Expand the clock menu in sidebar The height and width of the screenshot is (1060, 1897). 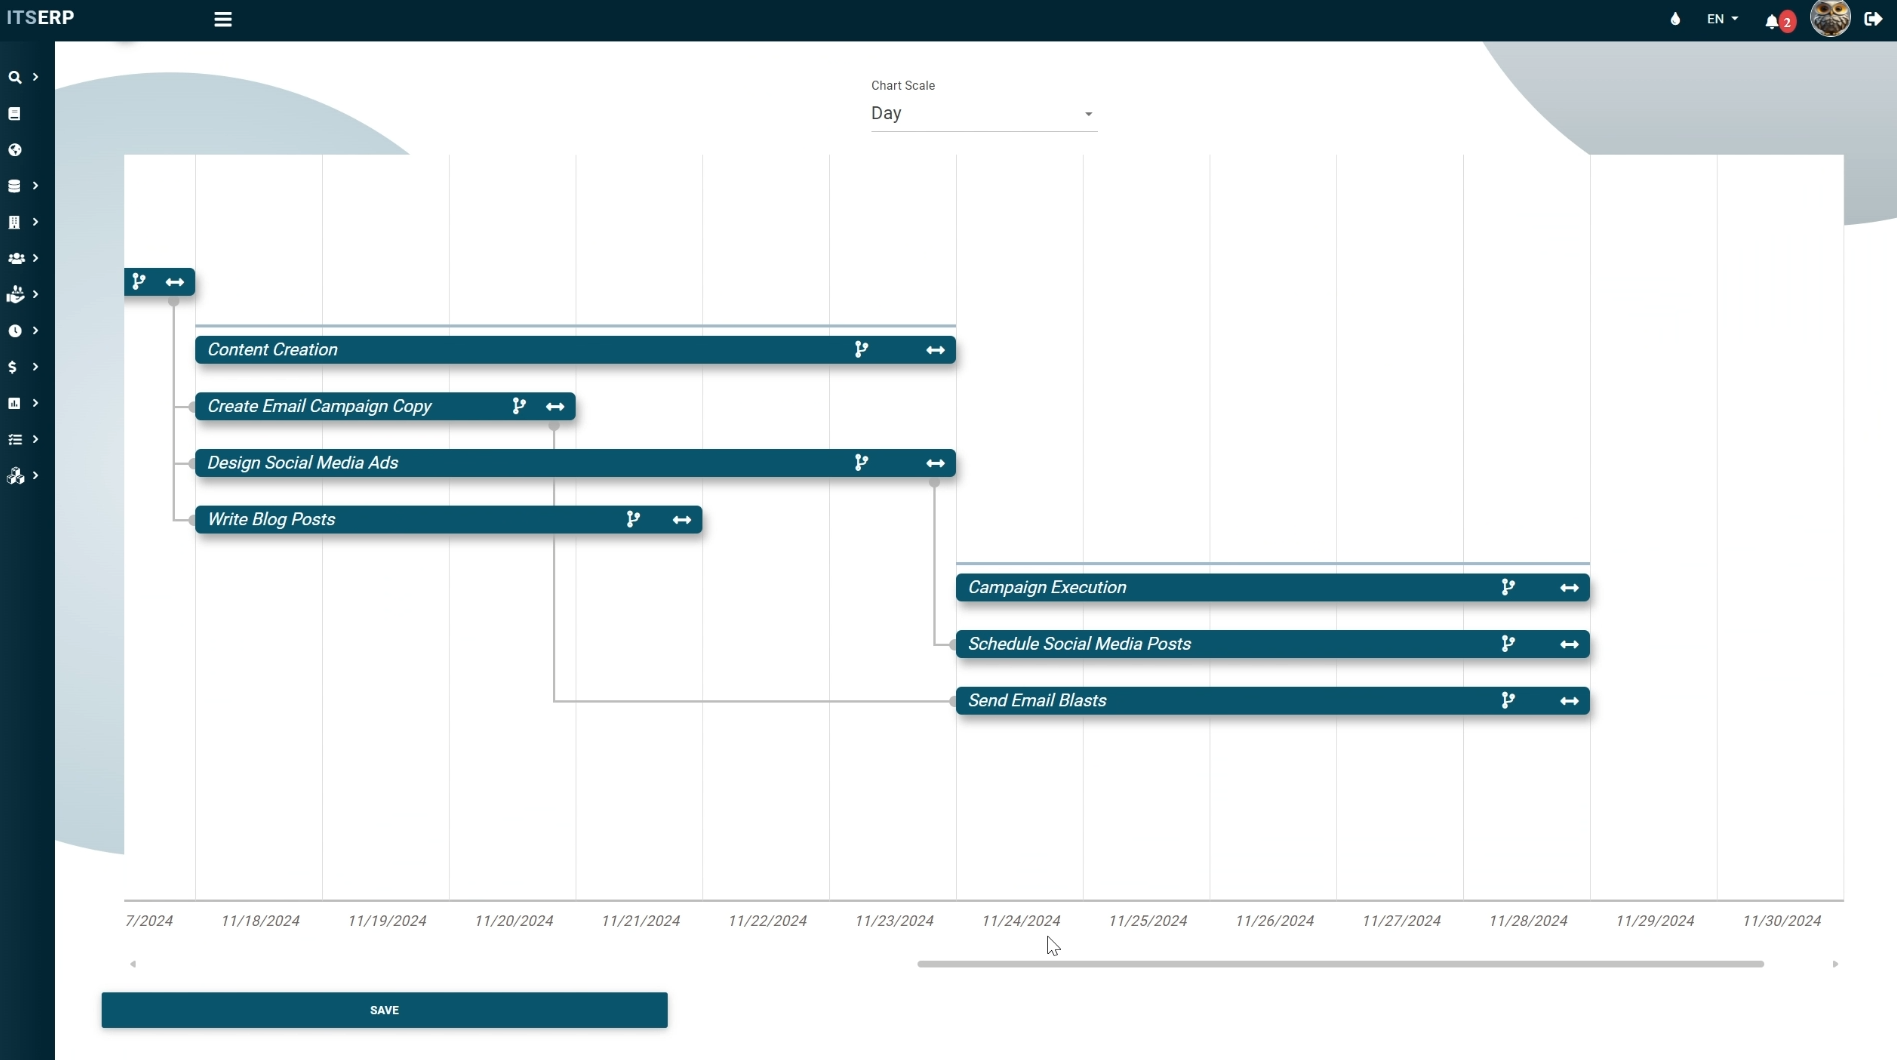[23, 331]
